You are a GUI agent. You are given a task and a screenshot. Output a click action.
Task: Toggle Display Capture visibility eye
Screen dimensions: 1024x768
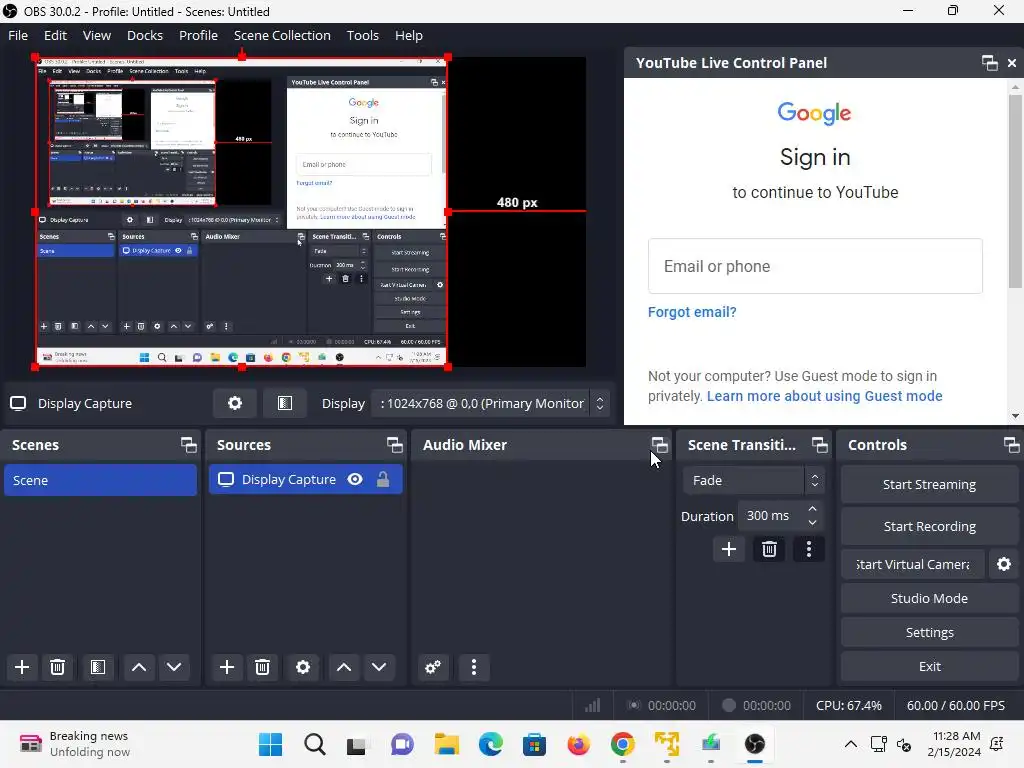pyautogui.click(x=355, y=479)
